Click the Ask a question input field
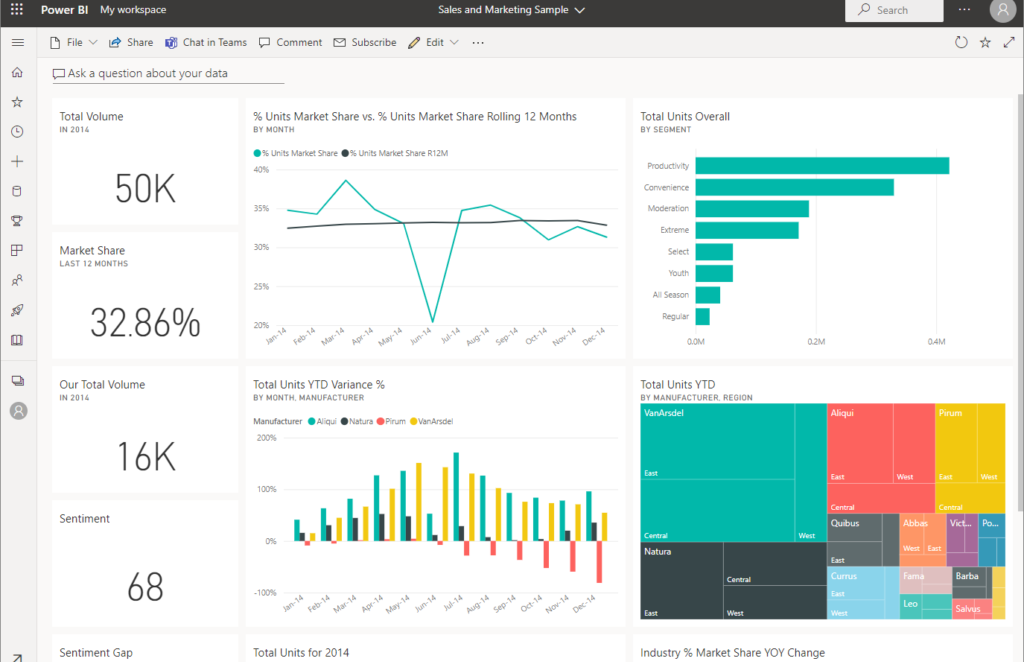Screen dimensions: 1024x662 pos(168,74)
